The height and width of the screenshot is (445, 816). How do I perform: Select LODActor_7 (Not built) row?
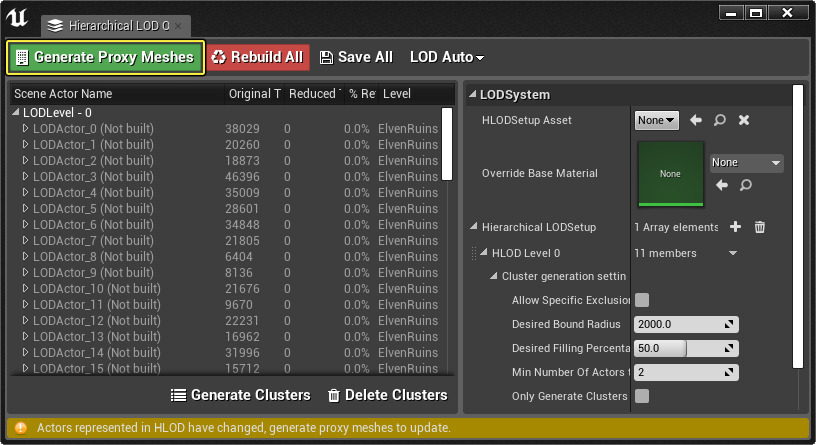click(225, 240)
